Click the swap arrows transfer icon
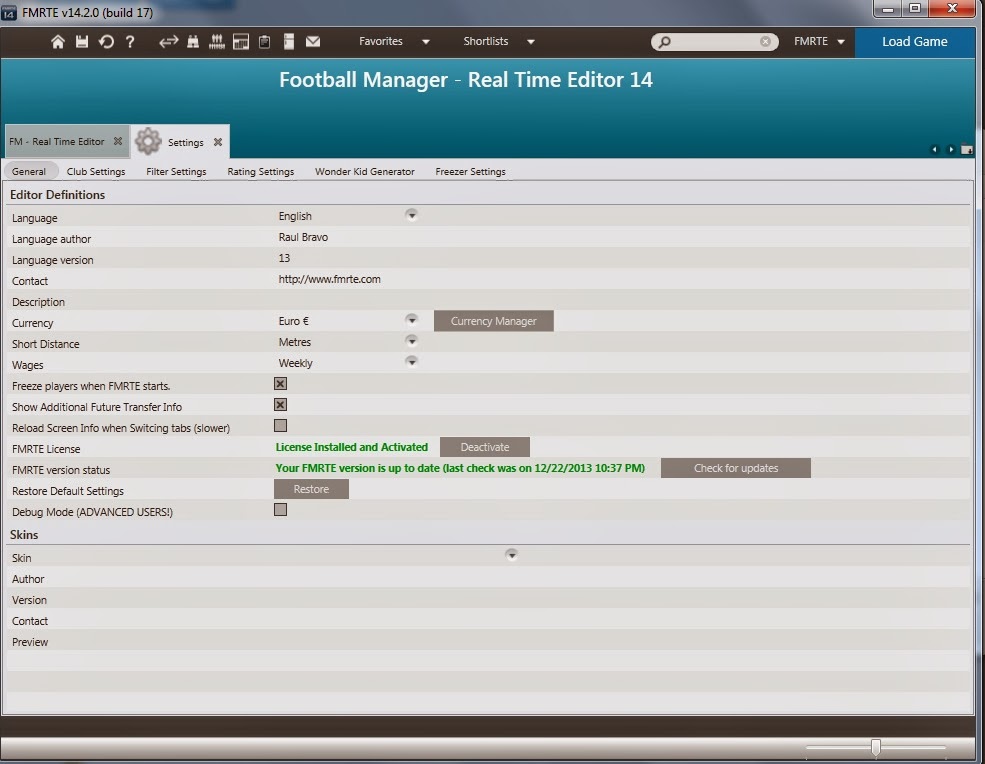985x764 pixels. coord(168,41)
